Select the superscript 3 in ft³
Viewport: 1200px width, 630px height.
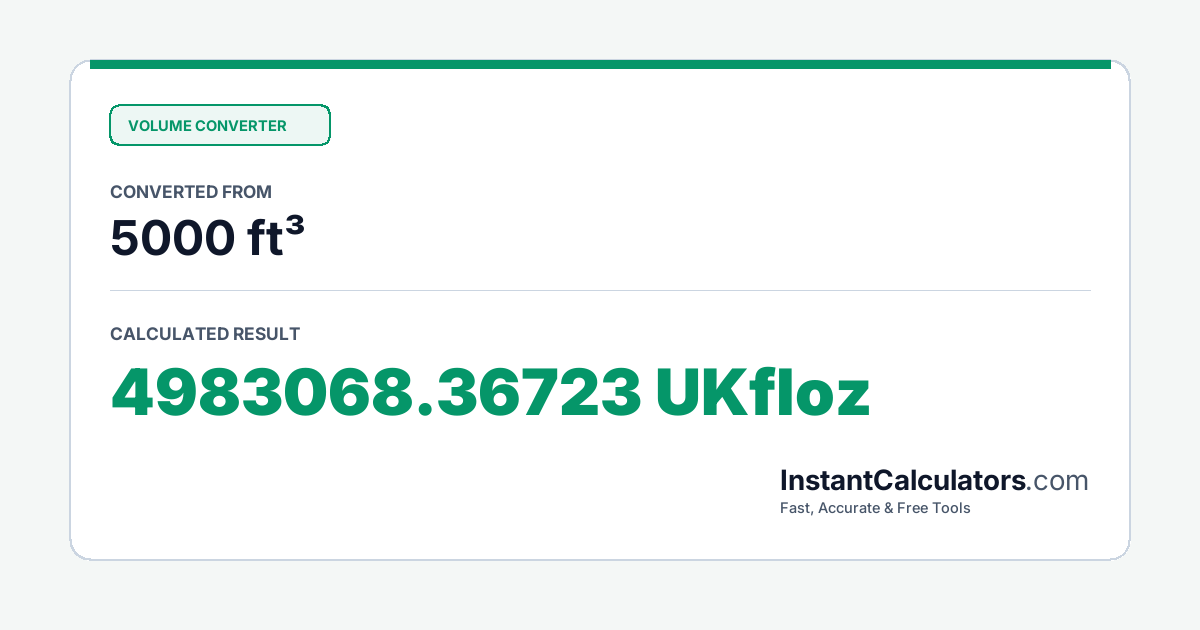[295, 228]
